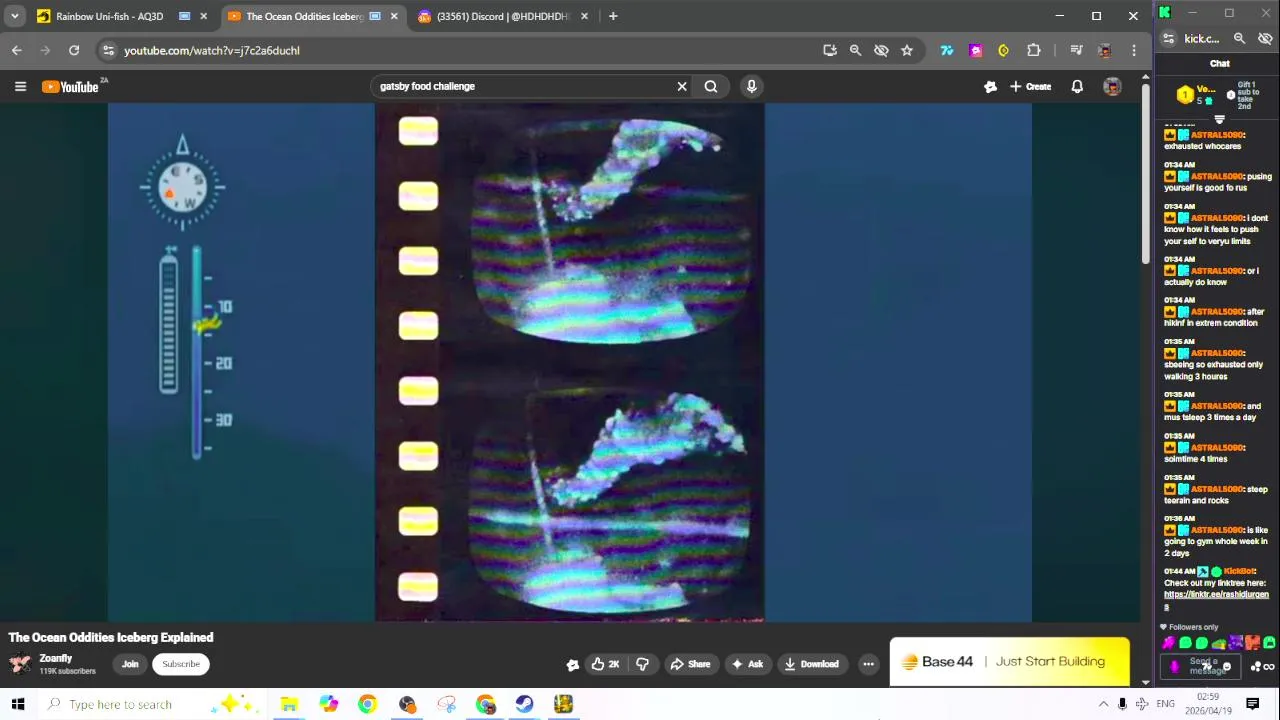Reload the current page
Viewport: 1280px width, 720px height.
(x=74, y=50)
